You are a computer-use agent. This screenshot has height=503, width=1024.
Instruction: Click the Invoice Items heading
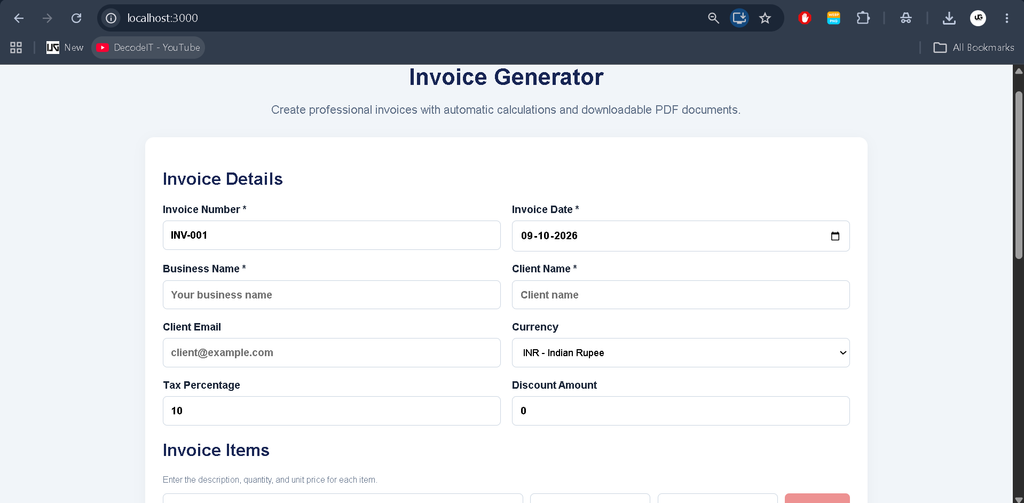216,450
